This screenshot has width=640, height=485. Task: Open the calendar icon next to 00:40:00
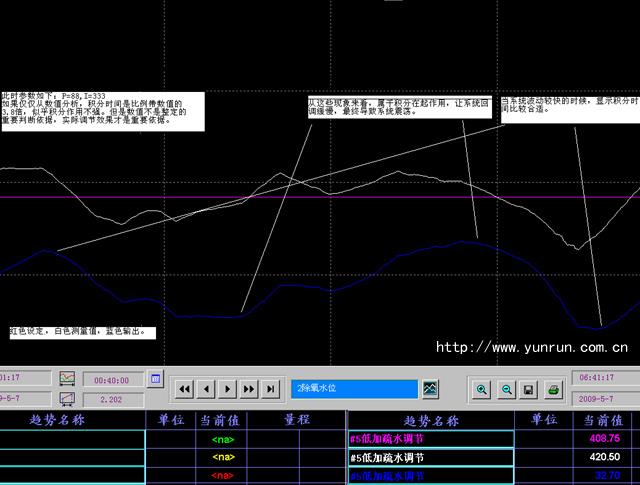click(155, 379)
